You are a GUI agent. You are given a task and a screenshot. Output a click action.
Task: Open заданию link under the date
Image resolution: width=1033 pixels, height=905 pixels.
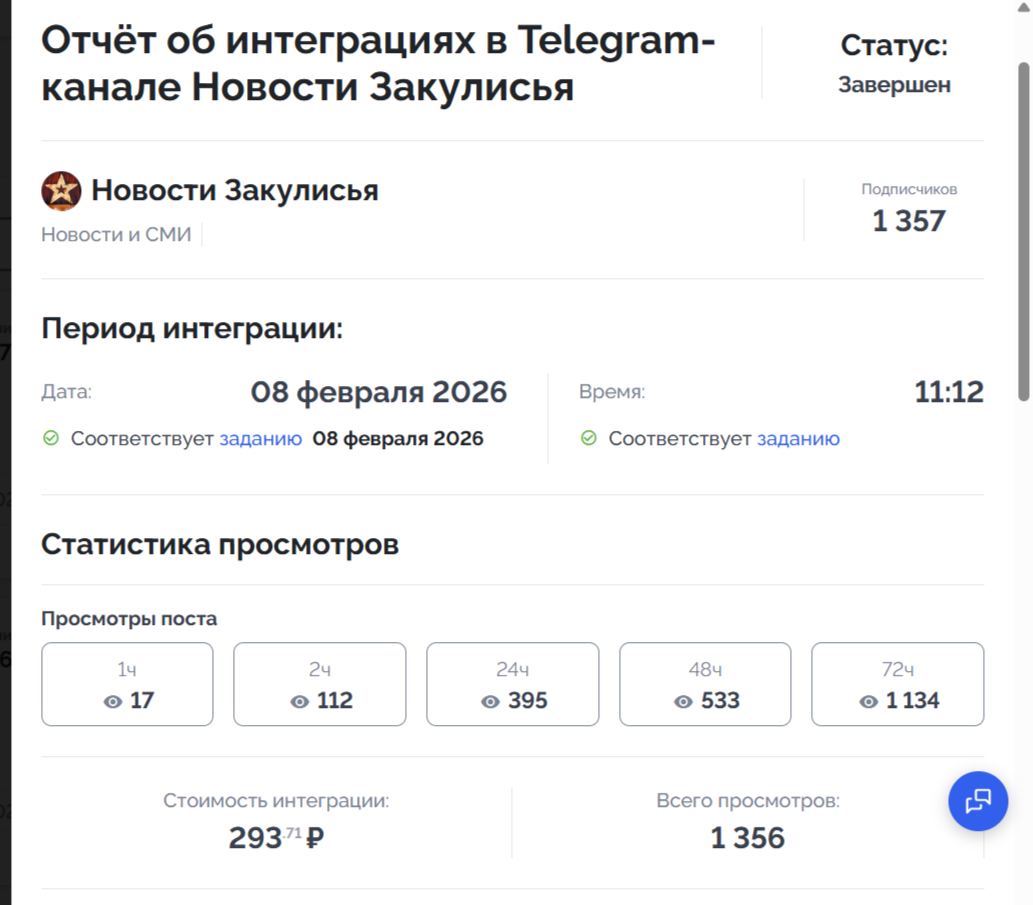(260, 439)
